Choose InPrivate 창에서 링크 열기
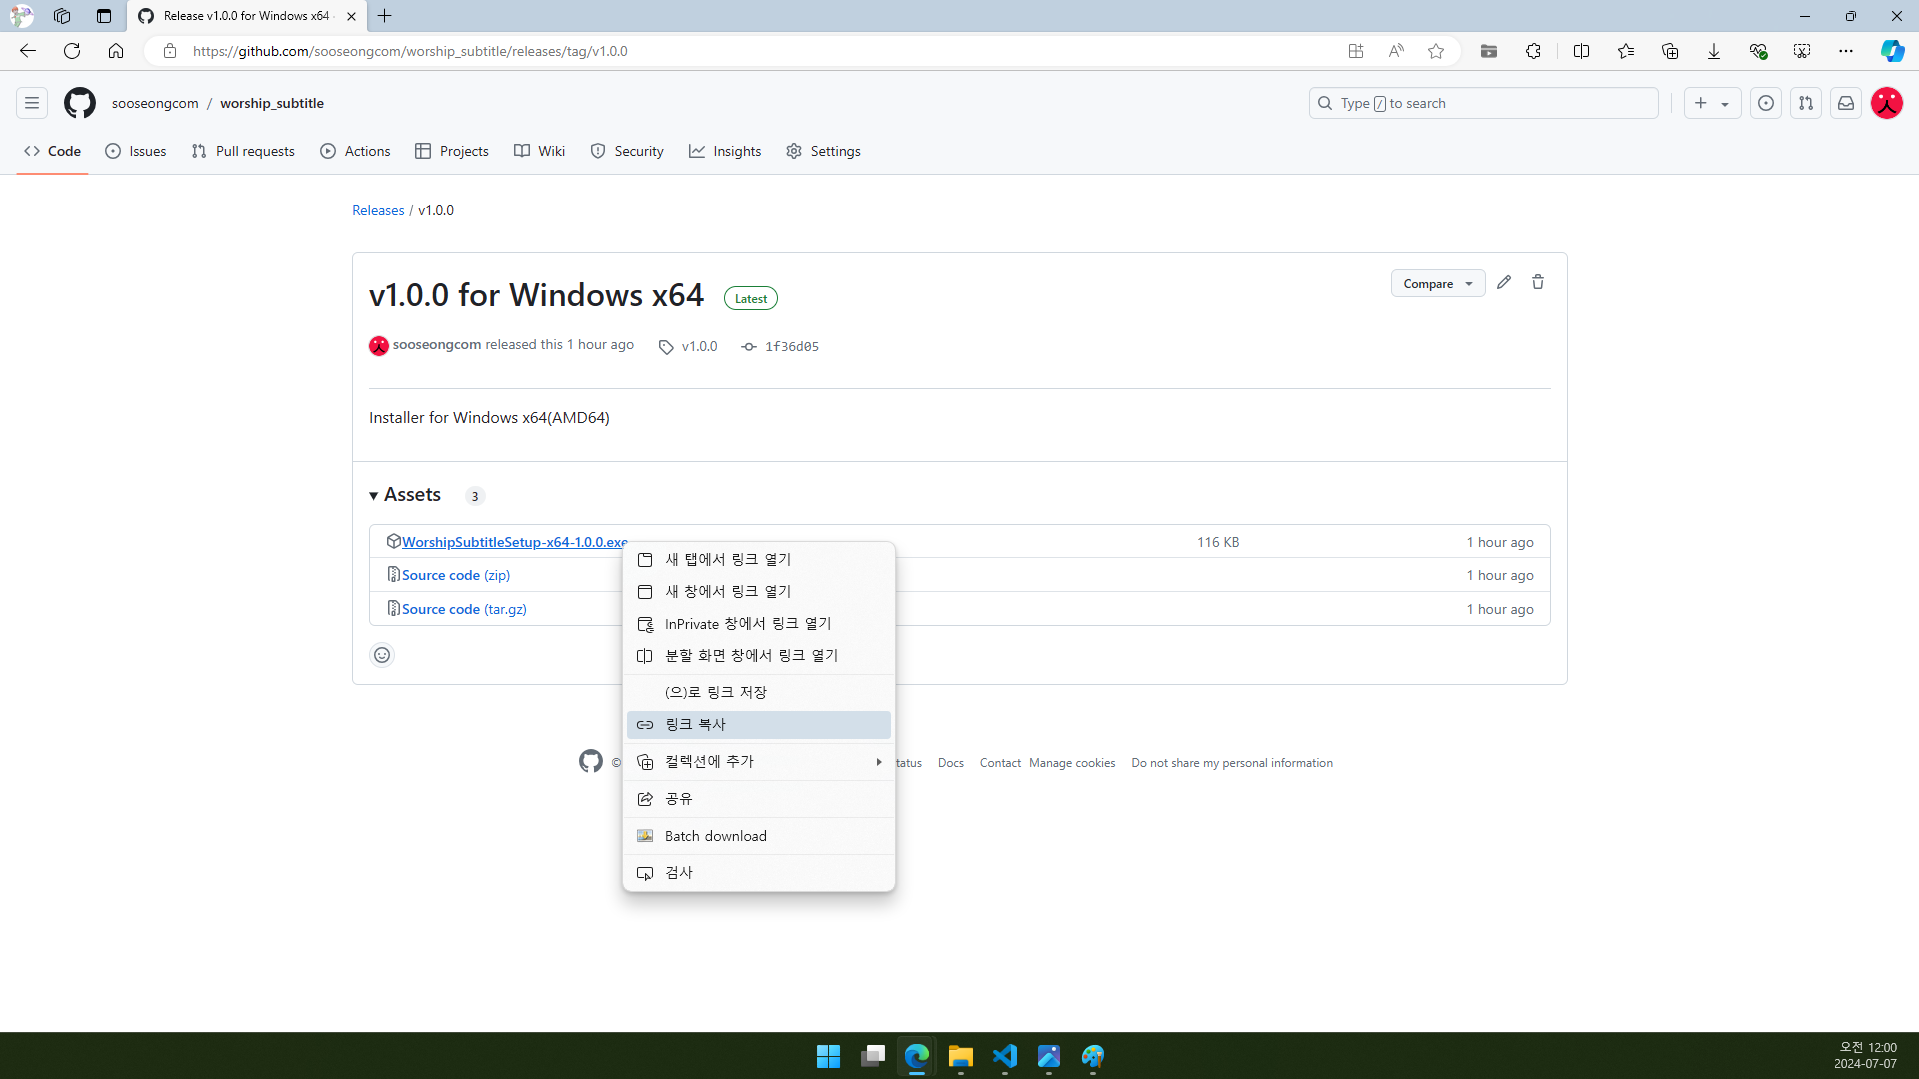The height and width of the screenshot is (1079, 1919). (x=759, y=624)
